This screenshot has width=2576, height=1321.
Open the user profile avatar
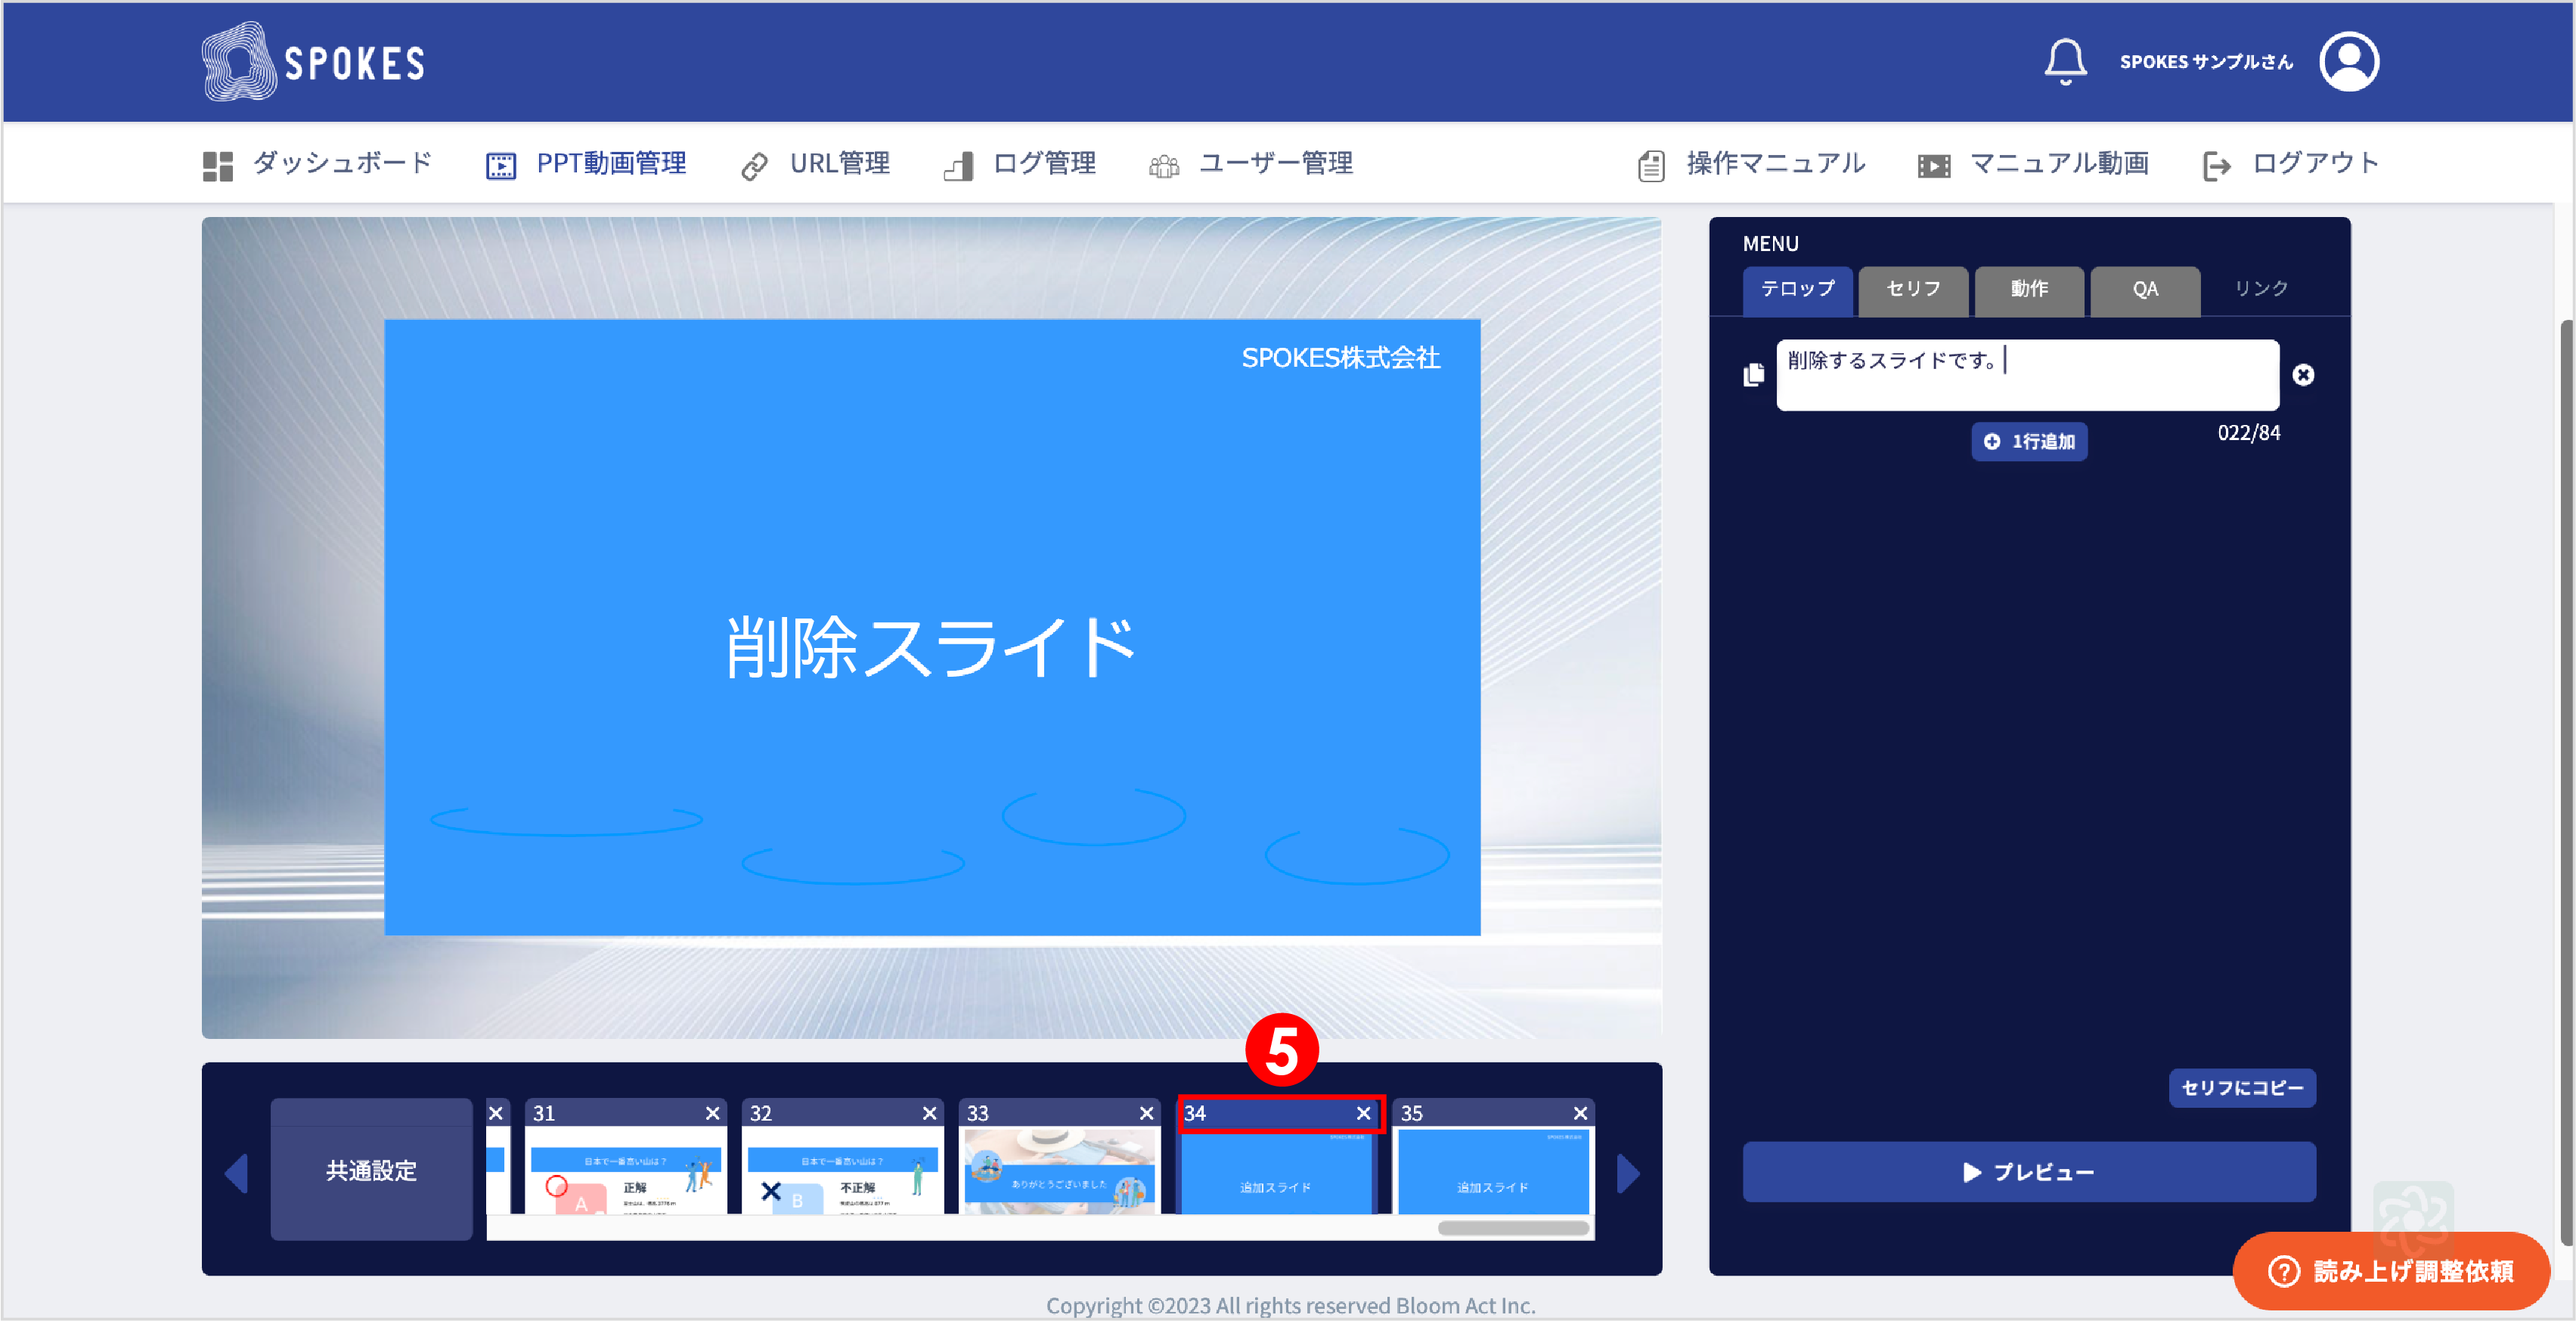(2349, 62)
